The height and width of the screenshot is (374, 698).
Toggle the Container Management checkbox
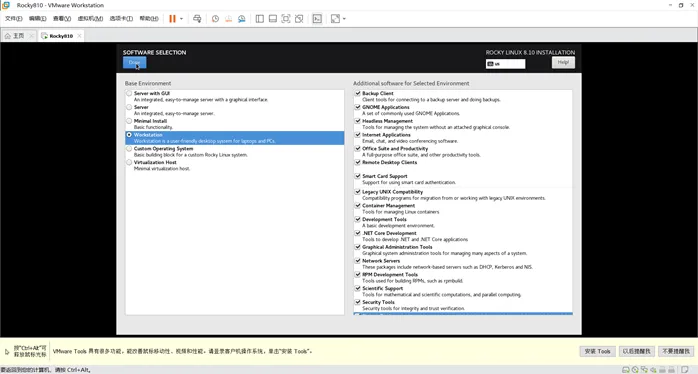[x=357, y=205]
